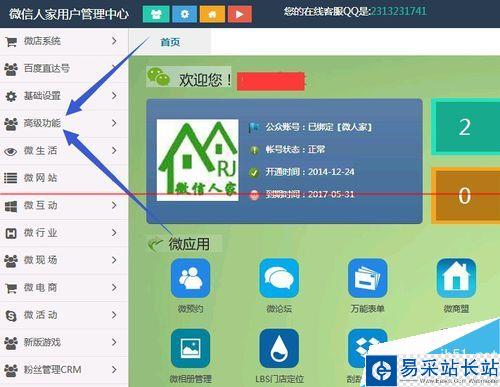This screenshot has height=387, width=500.
Task: Expand the 微互动 chevron
Action: pyautogui.click(x=114, y=205)
